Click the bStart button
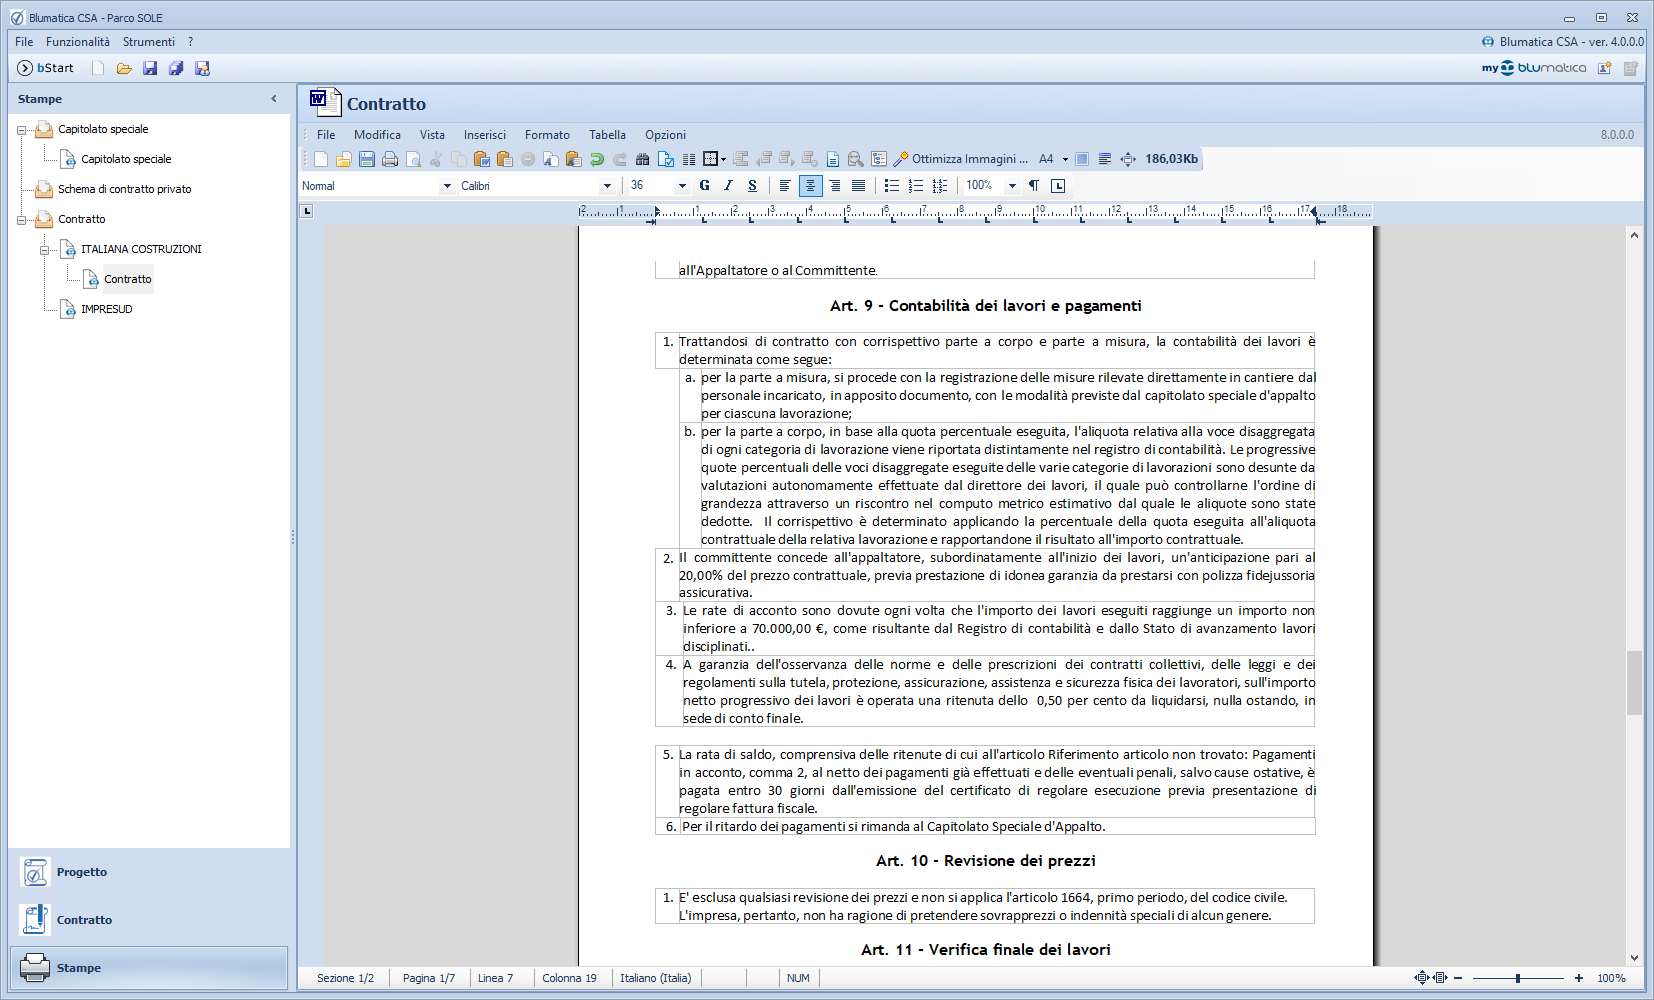Image resolution: width=1654 pixels, height=1000 pixels. (x=46, y=68)
